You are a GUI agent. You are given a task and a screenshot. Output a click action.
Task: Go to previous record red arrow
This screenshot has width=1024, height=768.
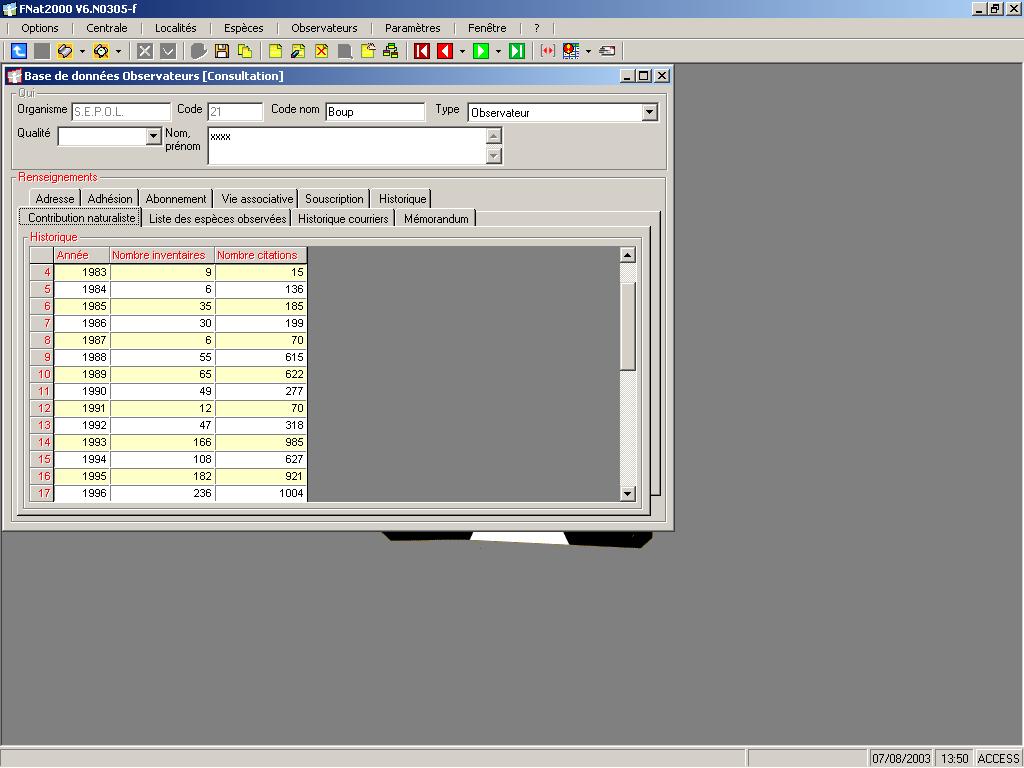pos(445,51)
